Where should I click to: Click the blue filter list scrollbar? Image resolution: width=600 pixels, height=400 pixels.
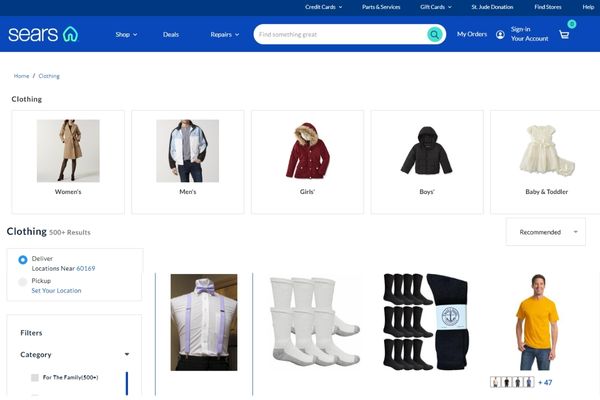point(127,383)
